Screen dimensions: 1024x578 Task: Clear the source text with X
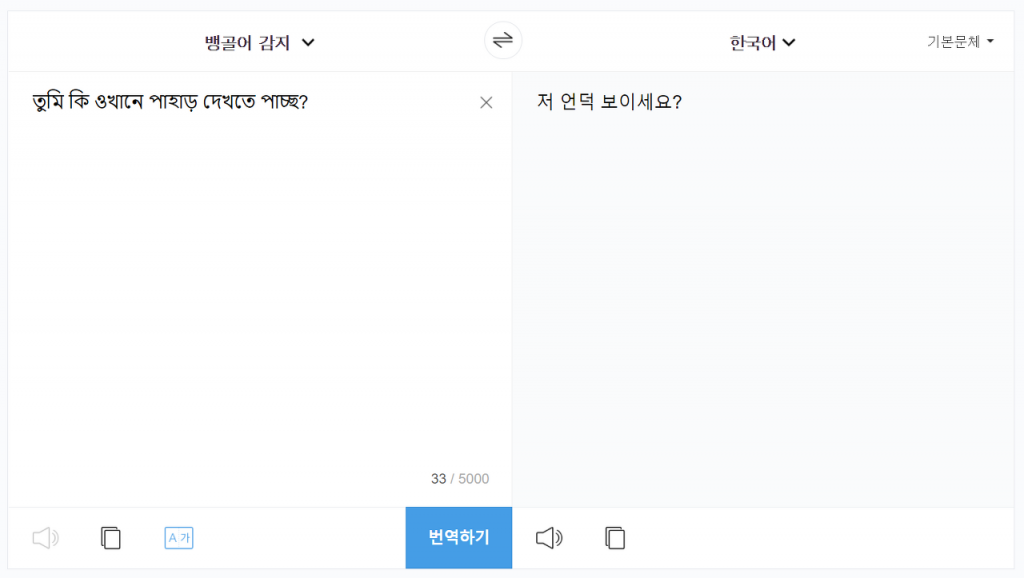point(486,103)
